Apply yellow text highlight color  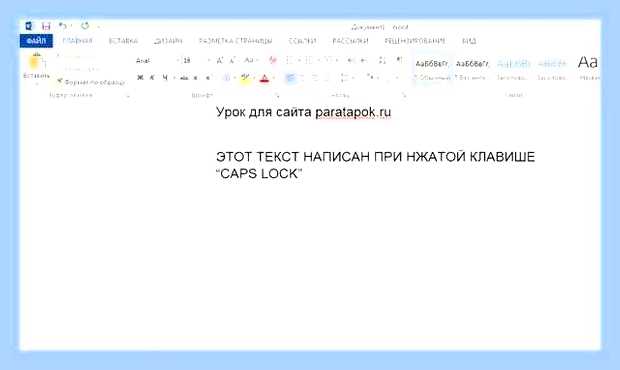(x=245, y=78)
